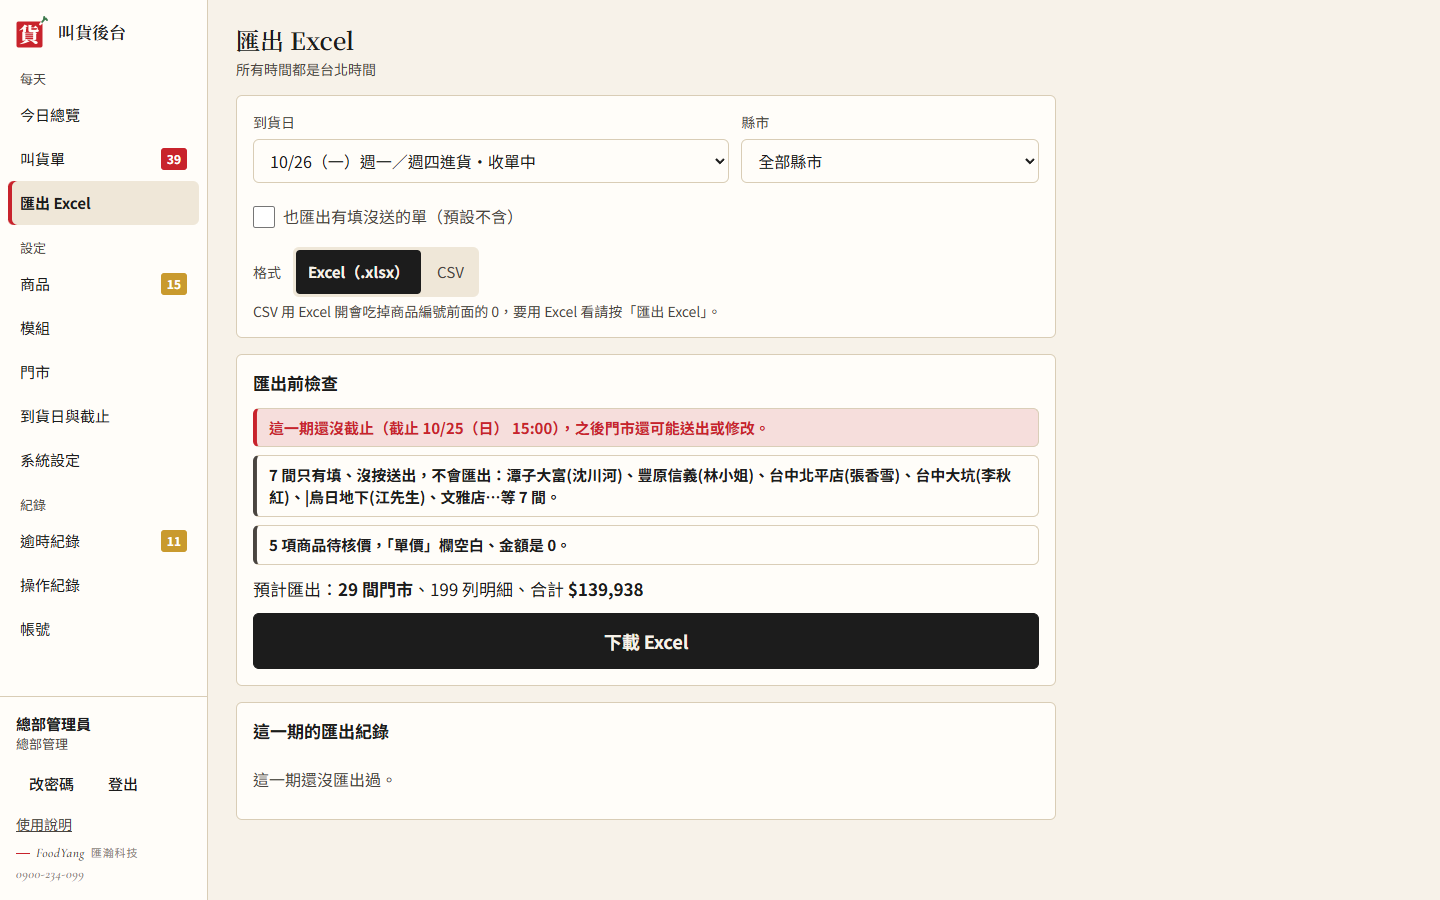This screenshot has height=900, width=1440.
Task: Navigate to 模組 page
Action: (103, 328)
